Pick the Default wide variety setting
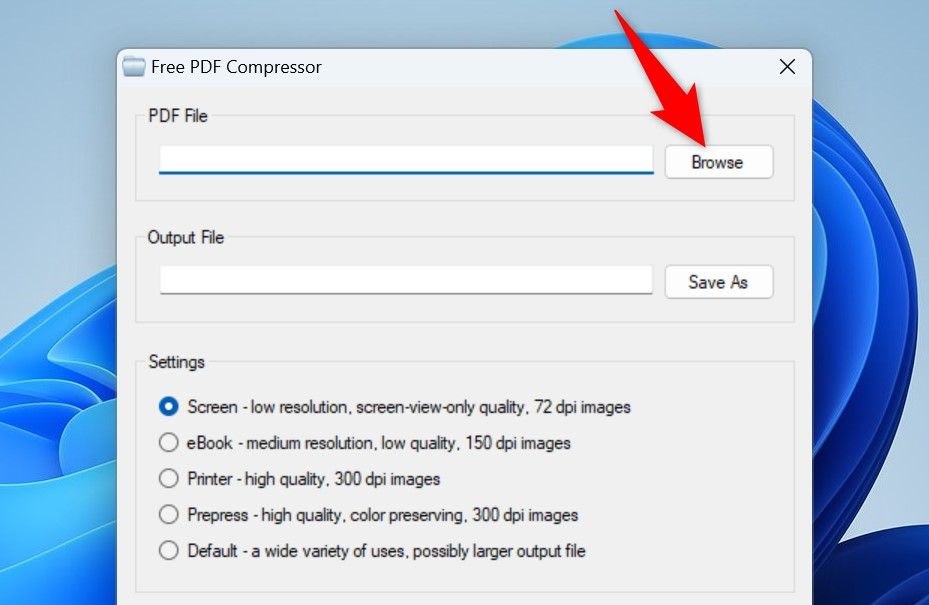Image resolution: width=929 pixels, height=605 pixels. [168, 551]
